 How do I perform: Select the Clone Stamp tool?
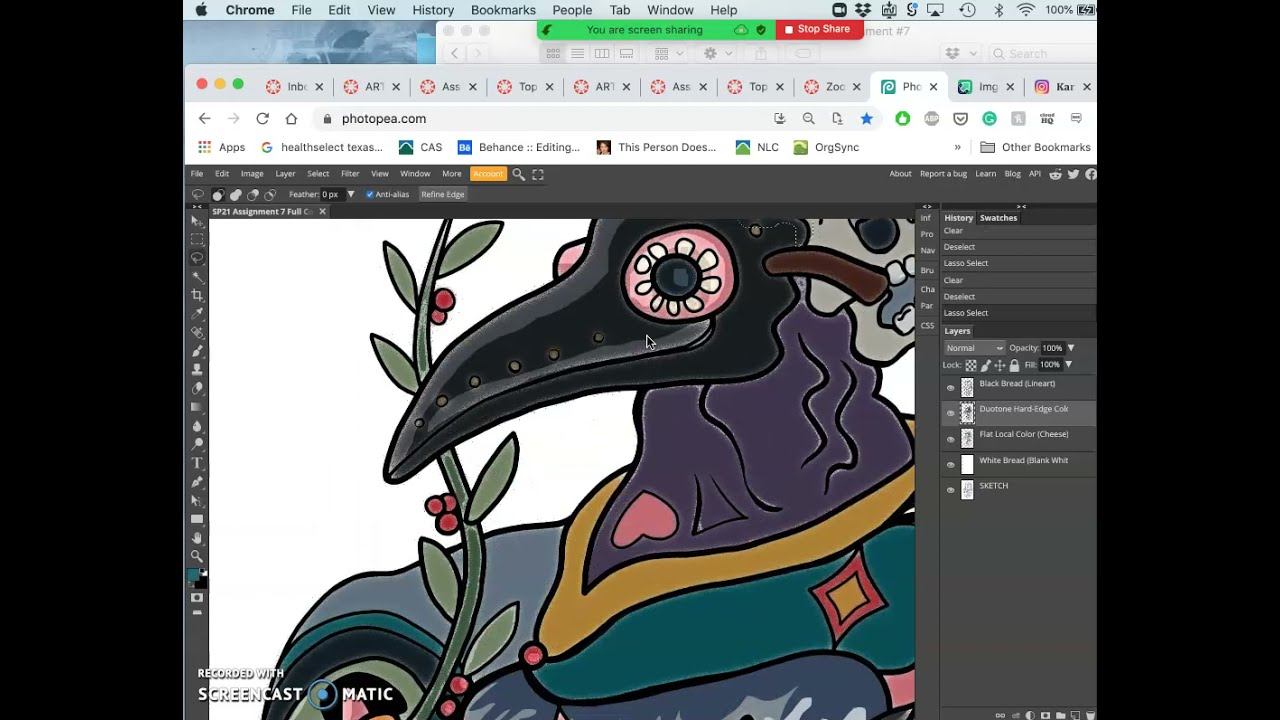point(197,369)
